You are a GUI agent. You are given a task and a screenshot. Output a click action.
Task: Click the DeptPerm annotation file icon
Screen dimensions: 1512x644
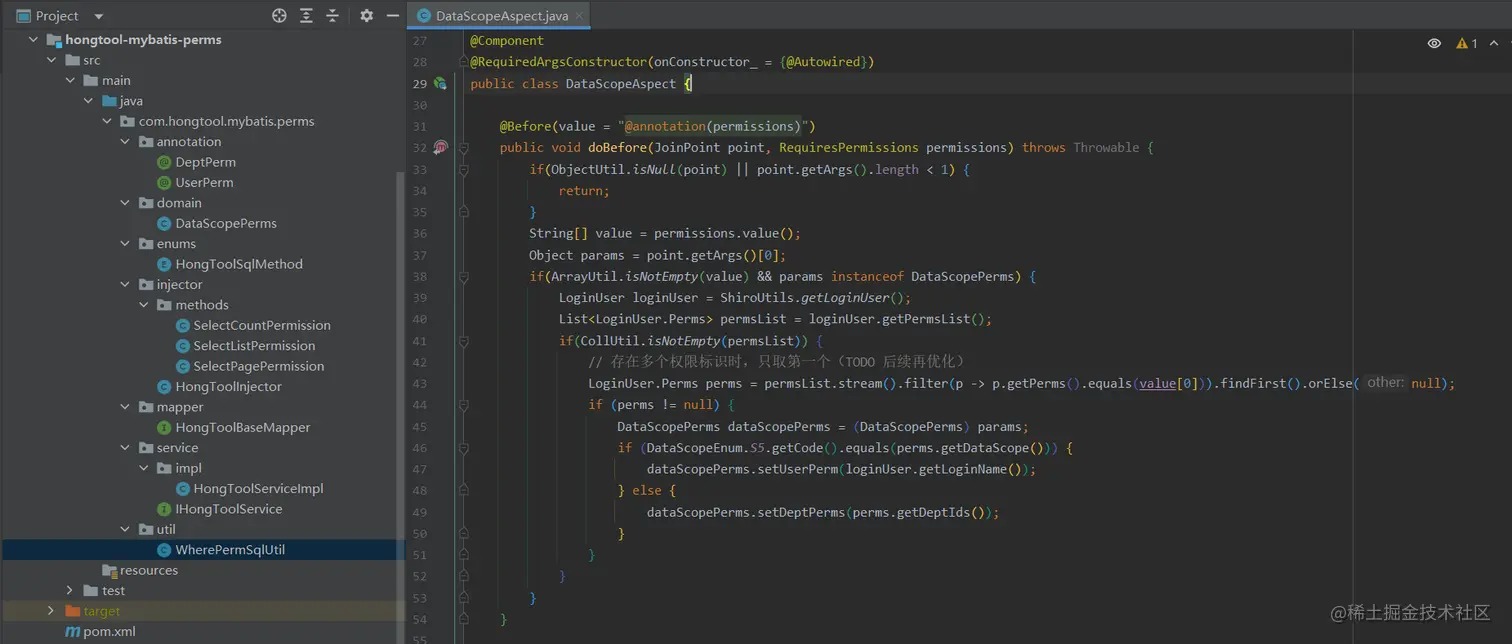(x=165, y=162)
